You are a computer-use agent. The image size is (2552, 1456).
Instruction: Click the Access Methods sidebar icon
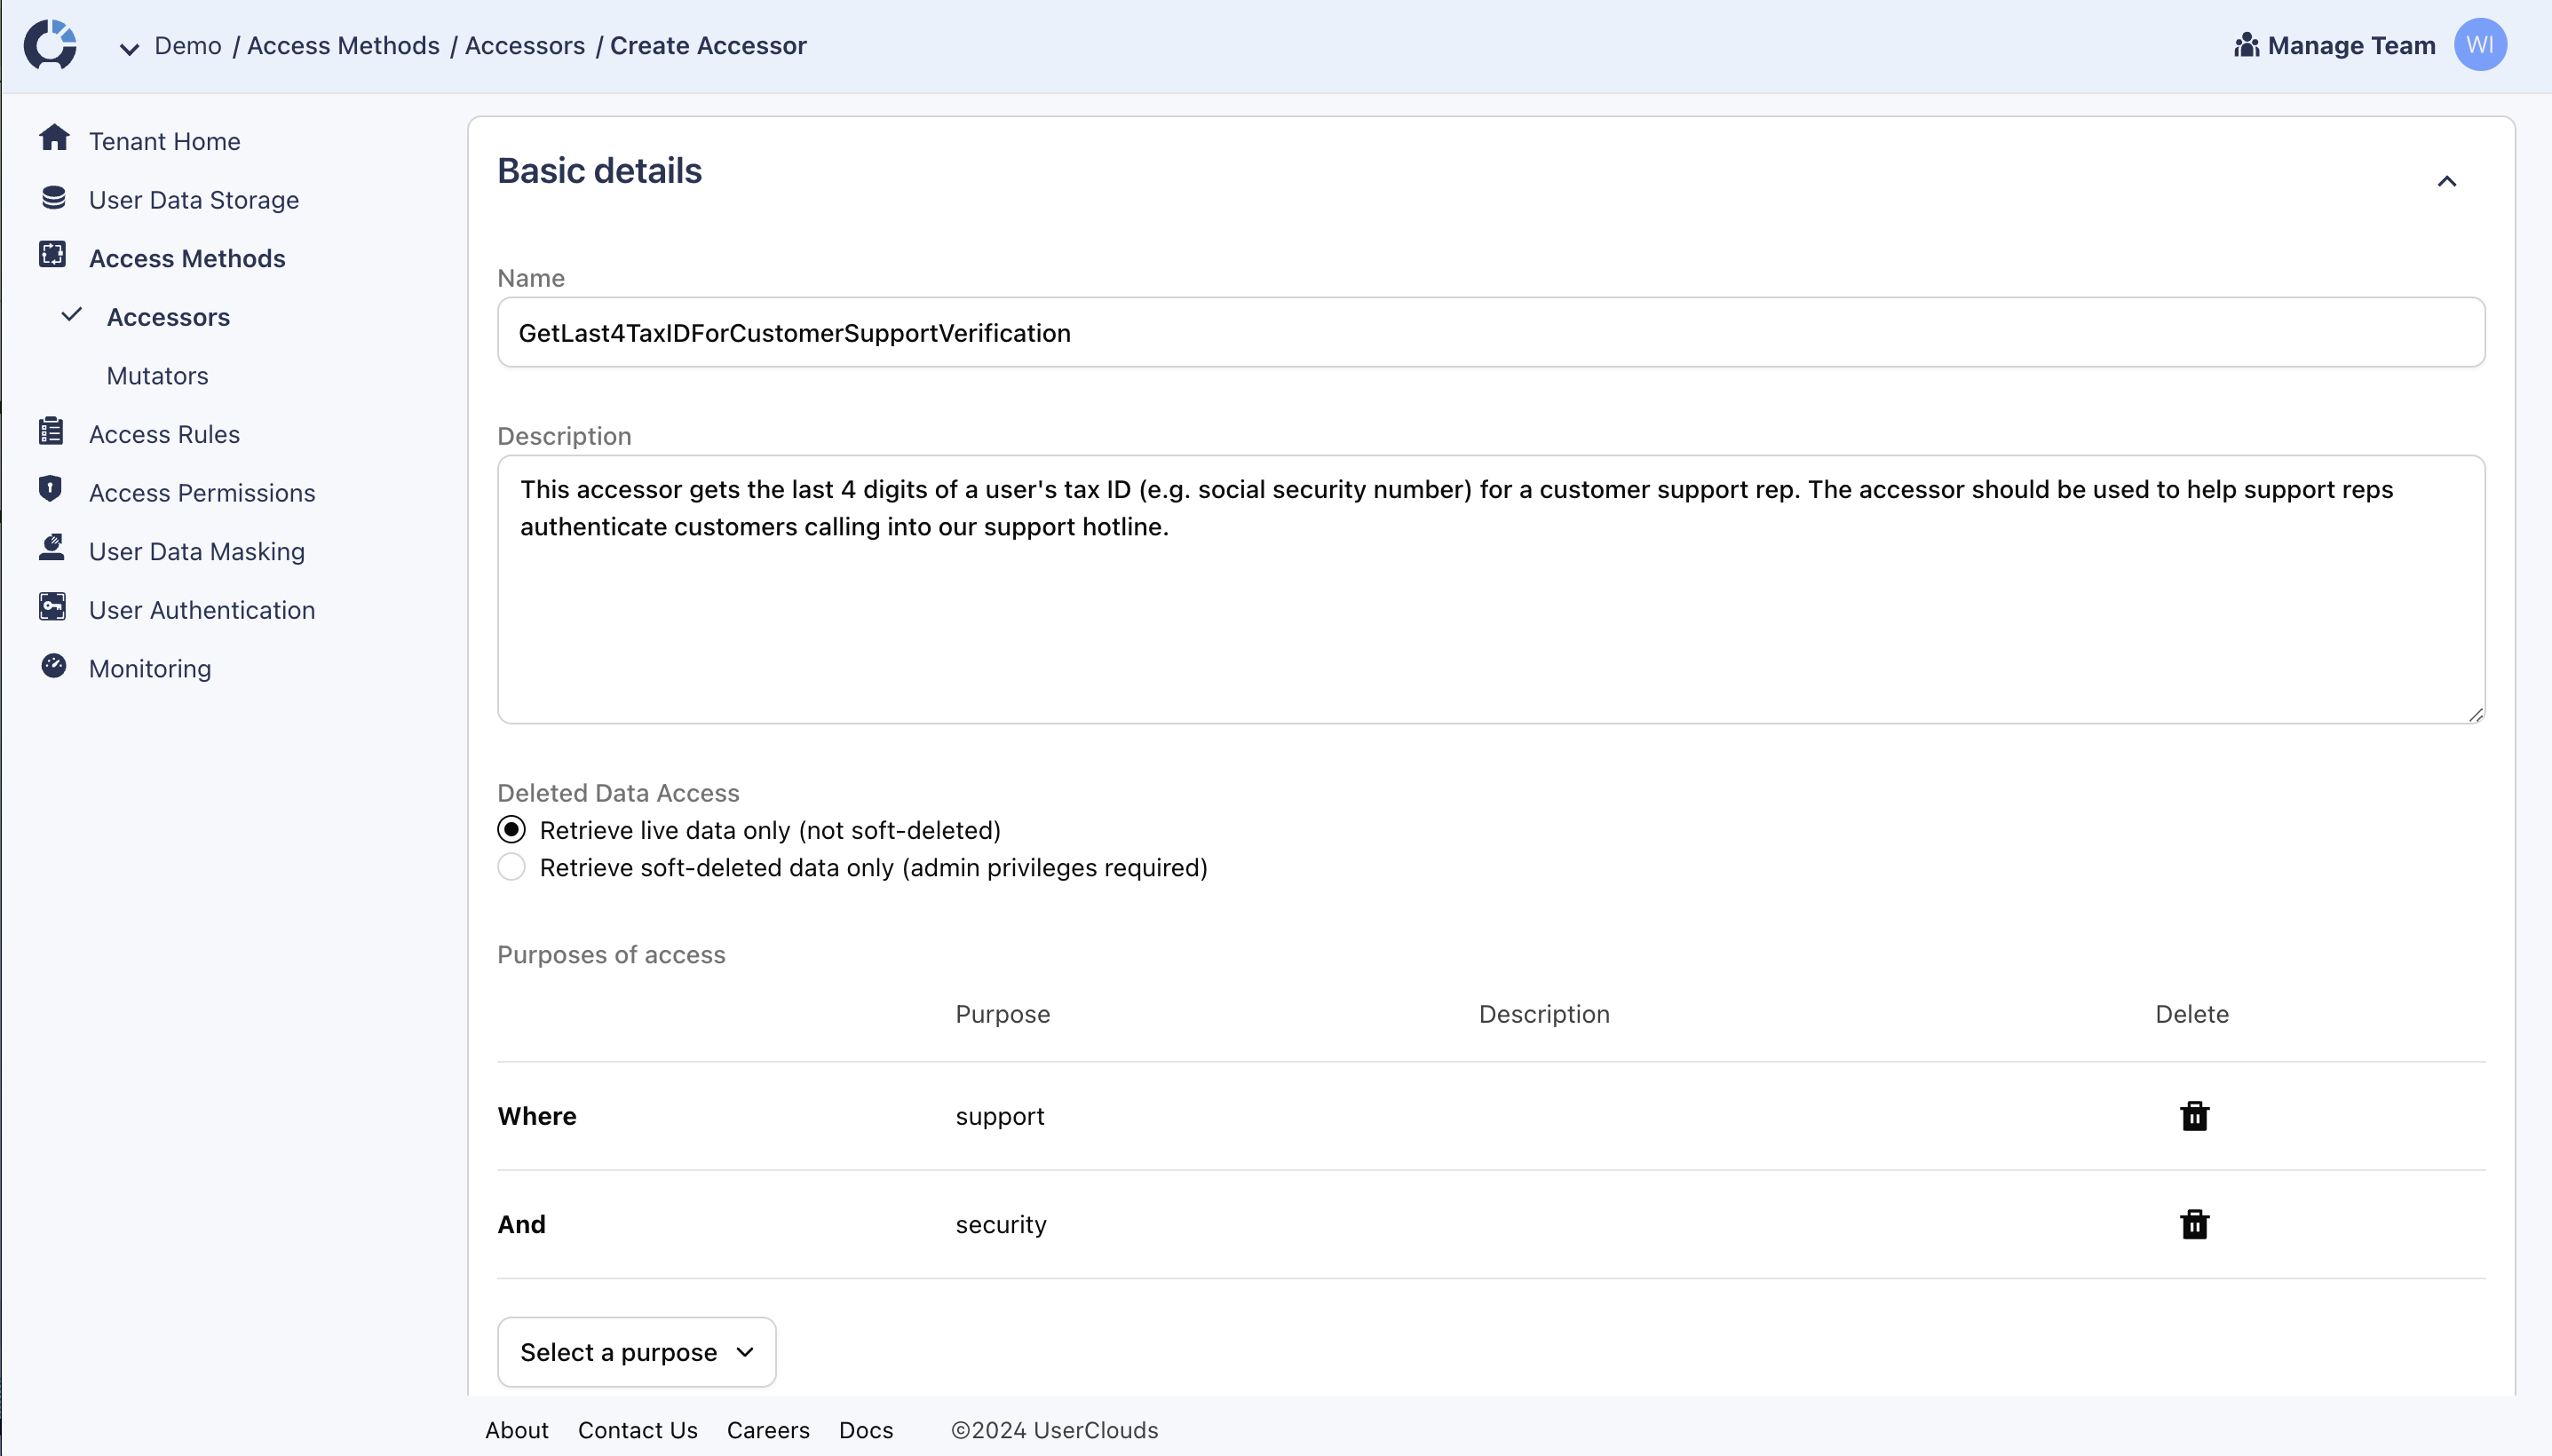(x=54, y=256)
